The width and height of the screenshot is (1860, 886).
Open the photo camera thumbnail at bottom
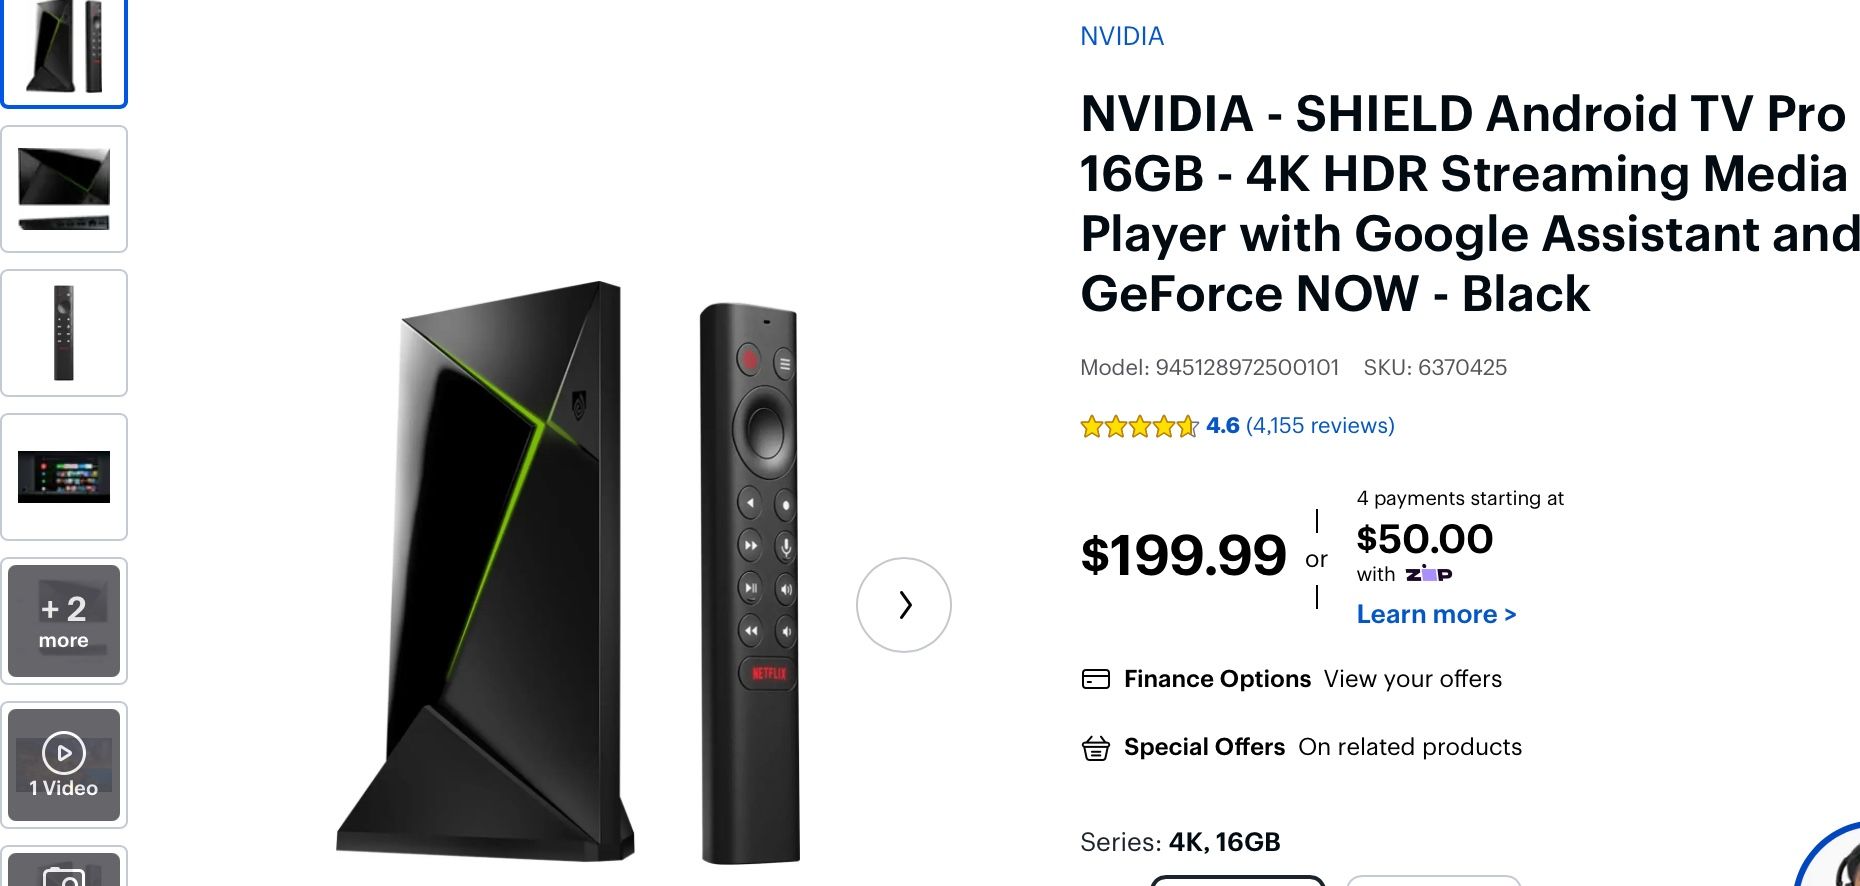point(64,872)
